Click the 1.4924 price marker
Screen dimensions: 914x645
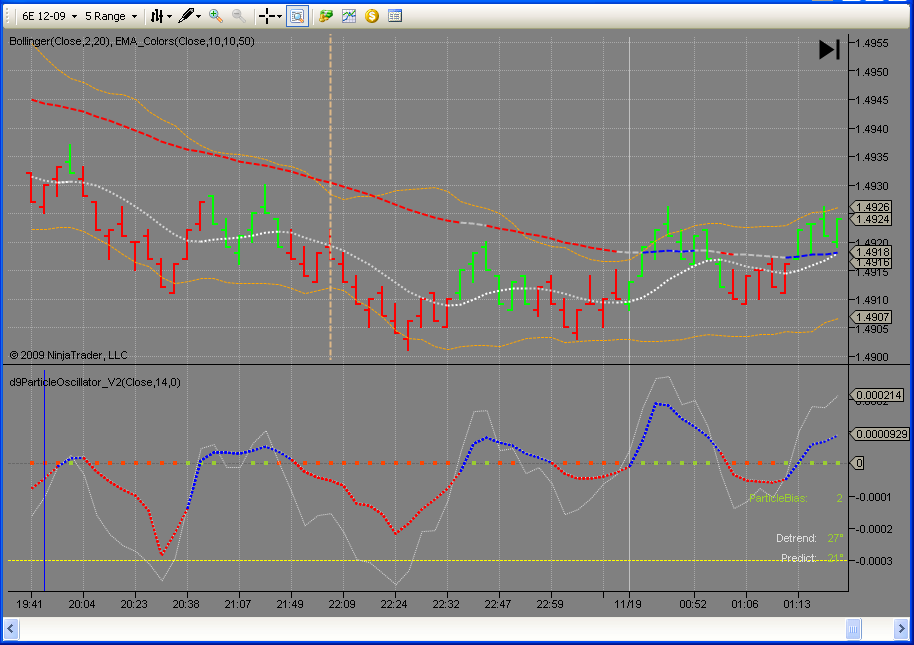[x=871, y=219]
